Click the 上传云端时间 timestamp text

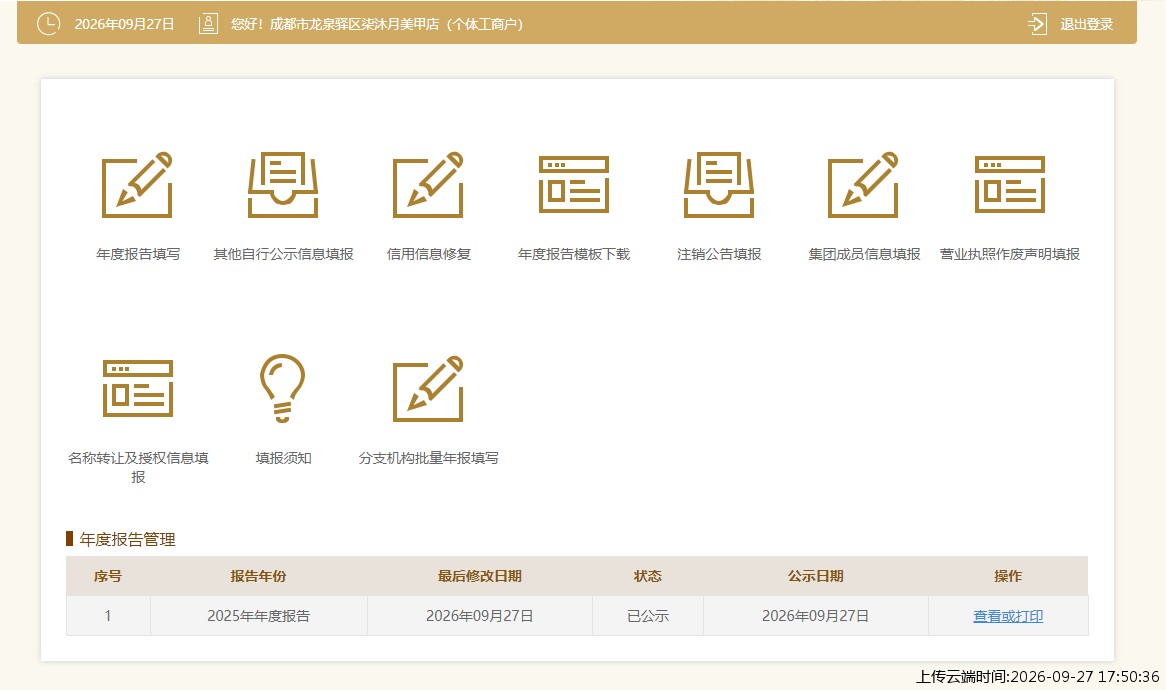1037,677
